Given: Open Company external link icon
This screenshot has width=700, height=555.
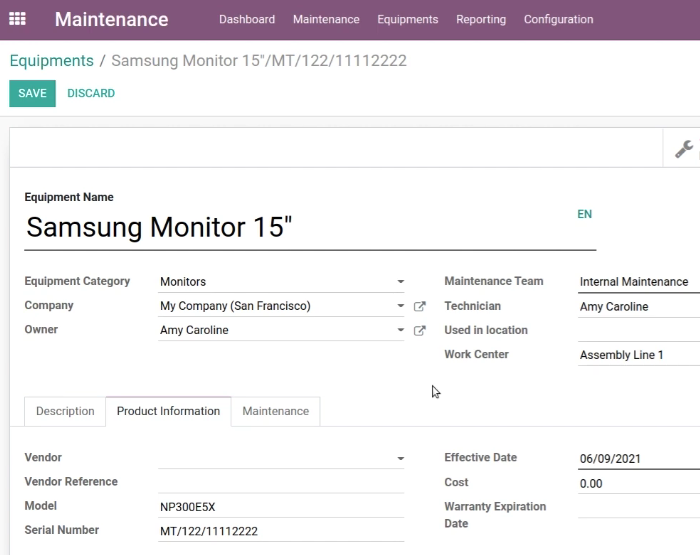Looking at the screenshot, I should 419,306.
